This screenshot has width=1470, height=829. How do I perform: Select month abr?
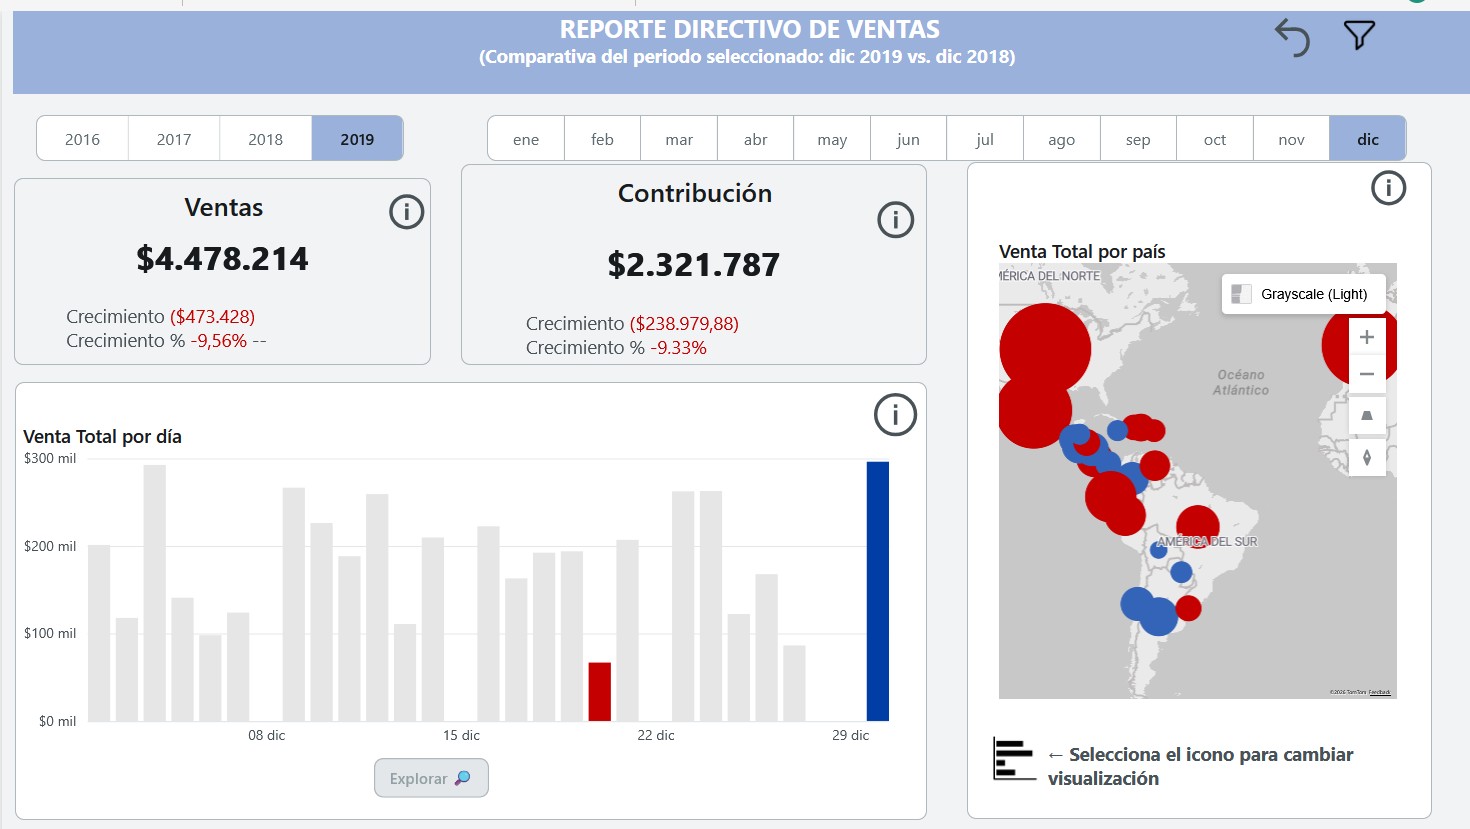[x=756, y=139]
